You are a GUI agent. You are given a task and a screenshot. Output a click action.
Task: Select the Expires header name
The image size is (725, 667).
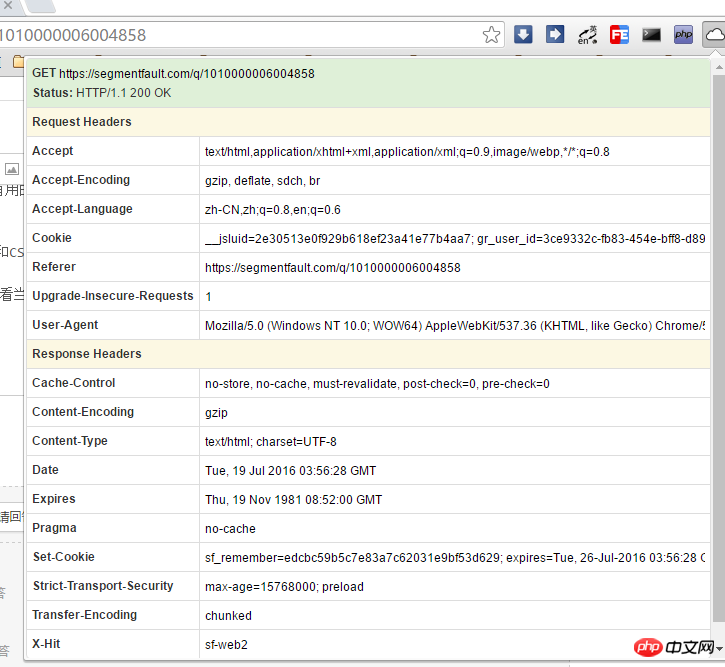54,499
